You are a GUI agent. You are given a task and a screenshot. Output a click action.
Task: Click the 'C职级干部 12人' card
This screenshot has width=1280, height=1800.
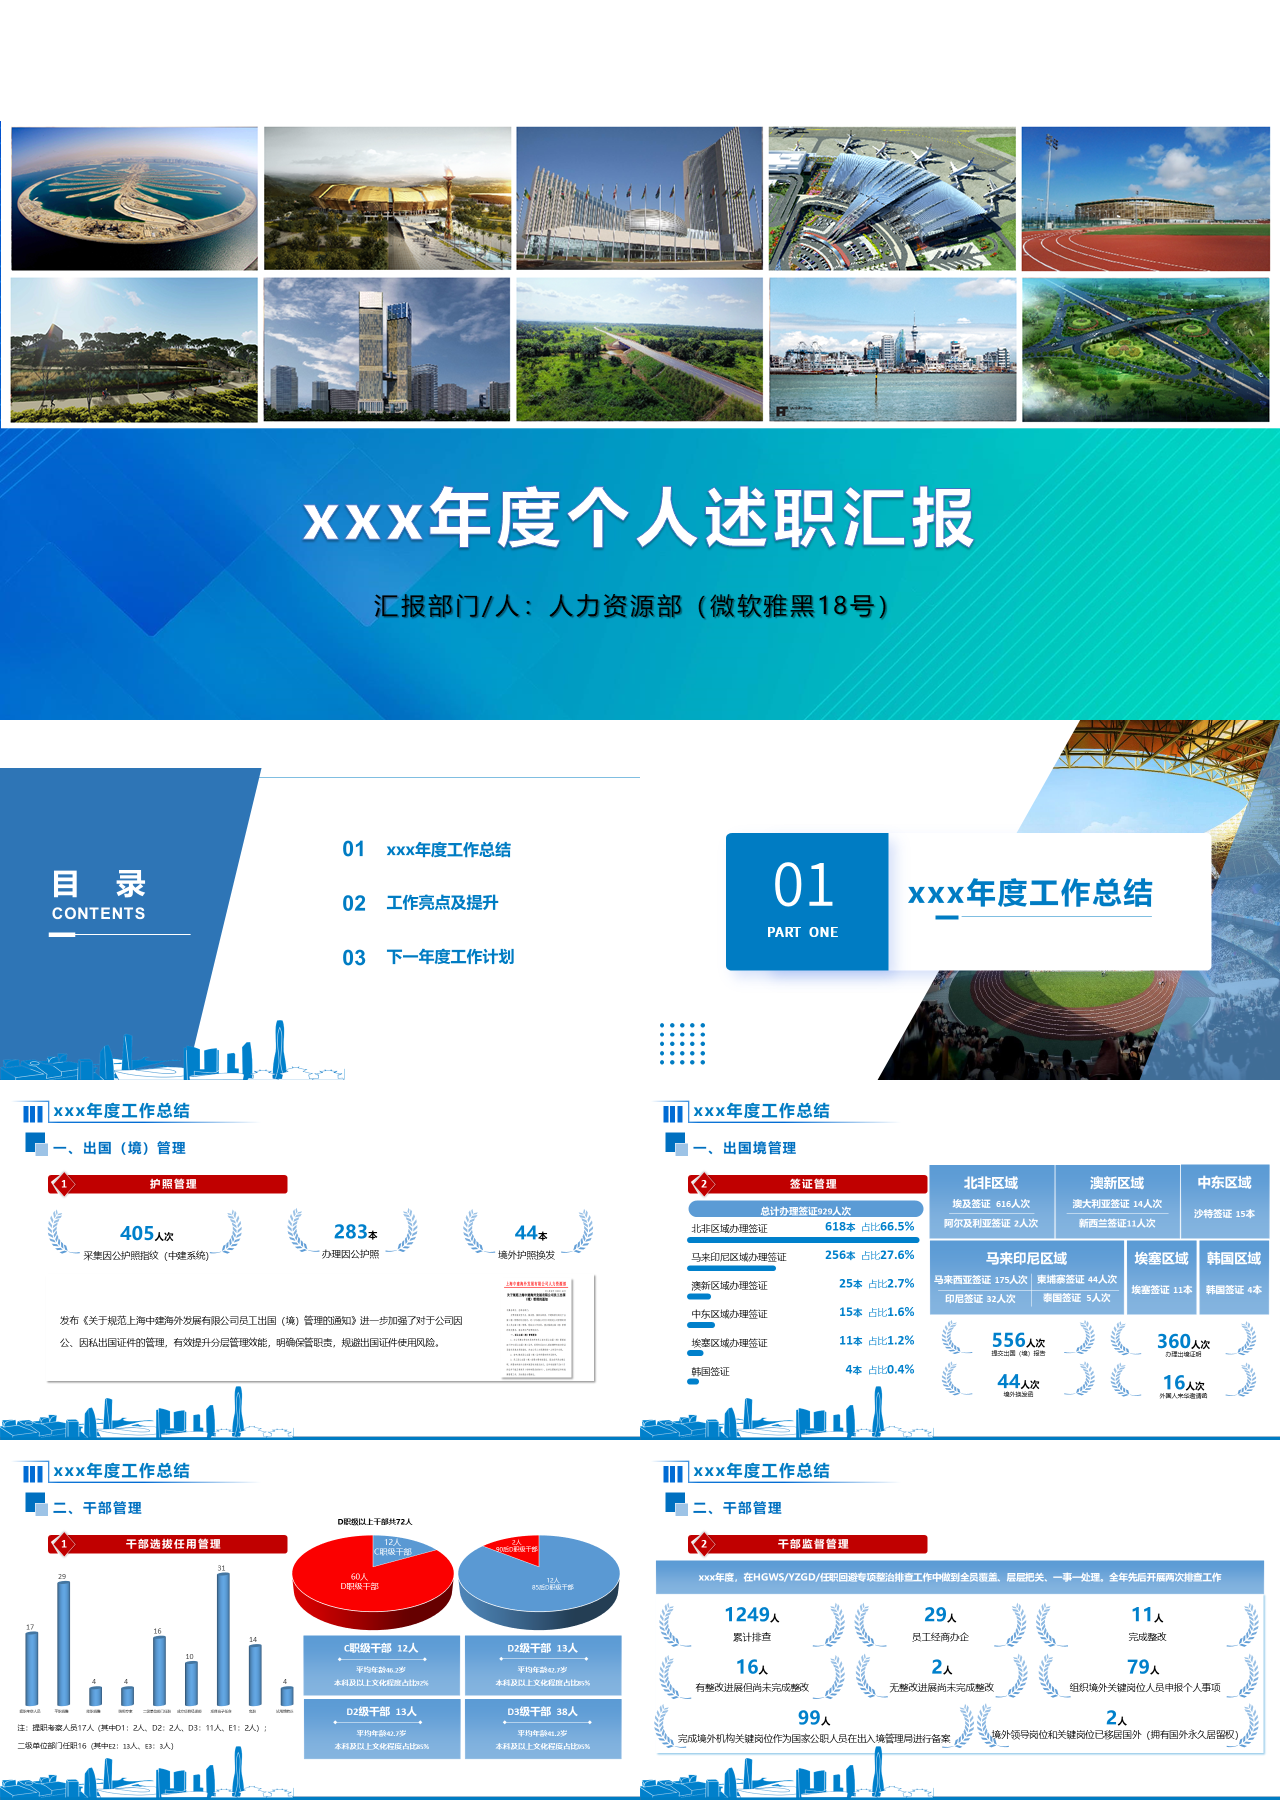(x=381, y=1665)
